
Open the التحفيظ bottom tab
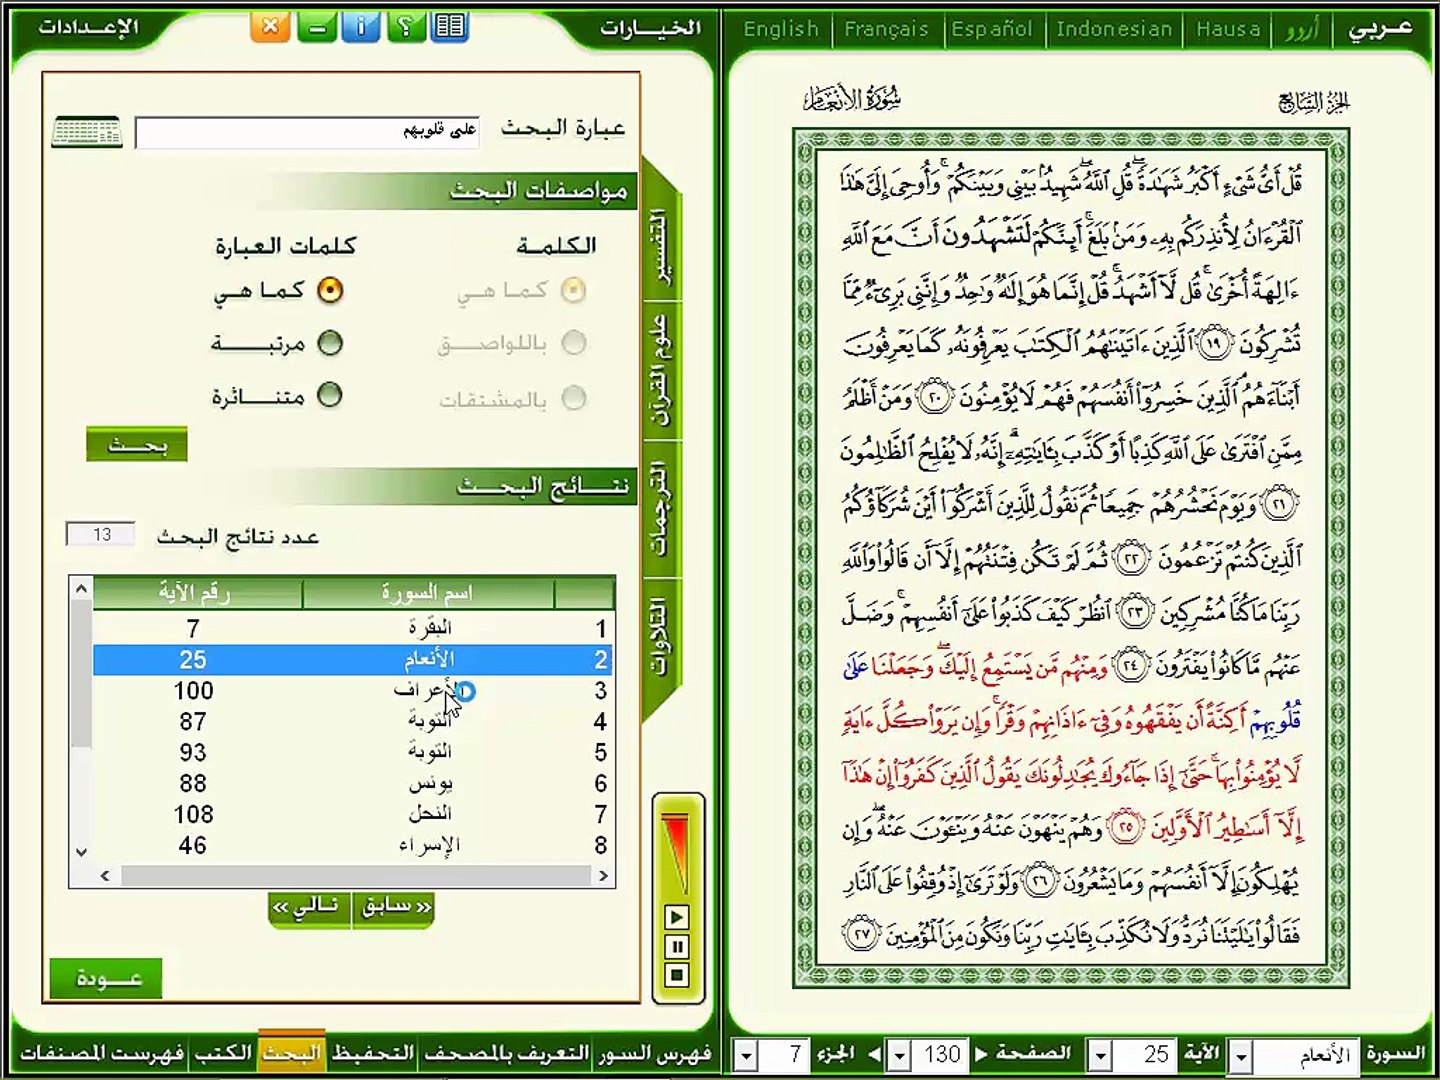point(373,1053)
